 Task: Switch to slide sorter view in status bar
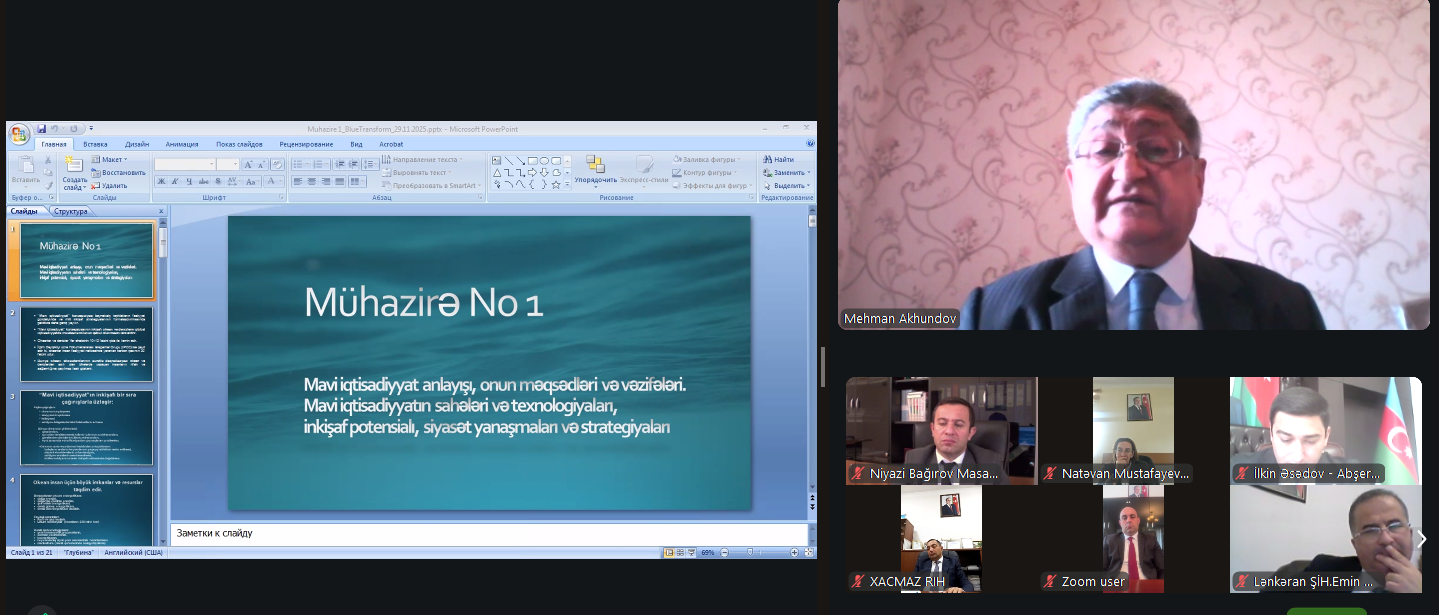tap(680, 552)
